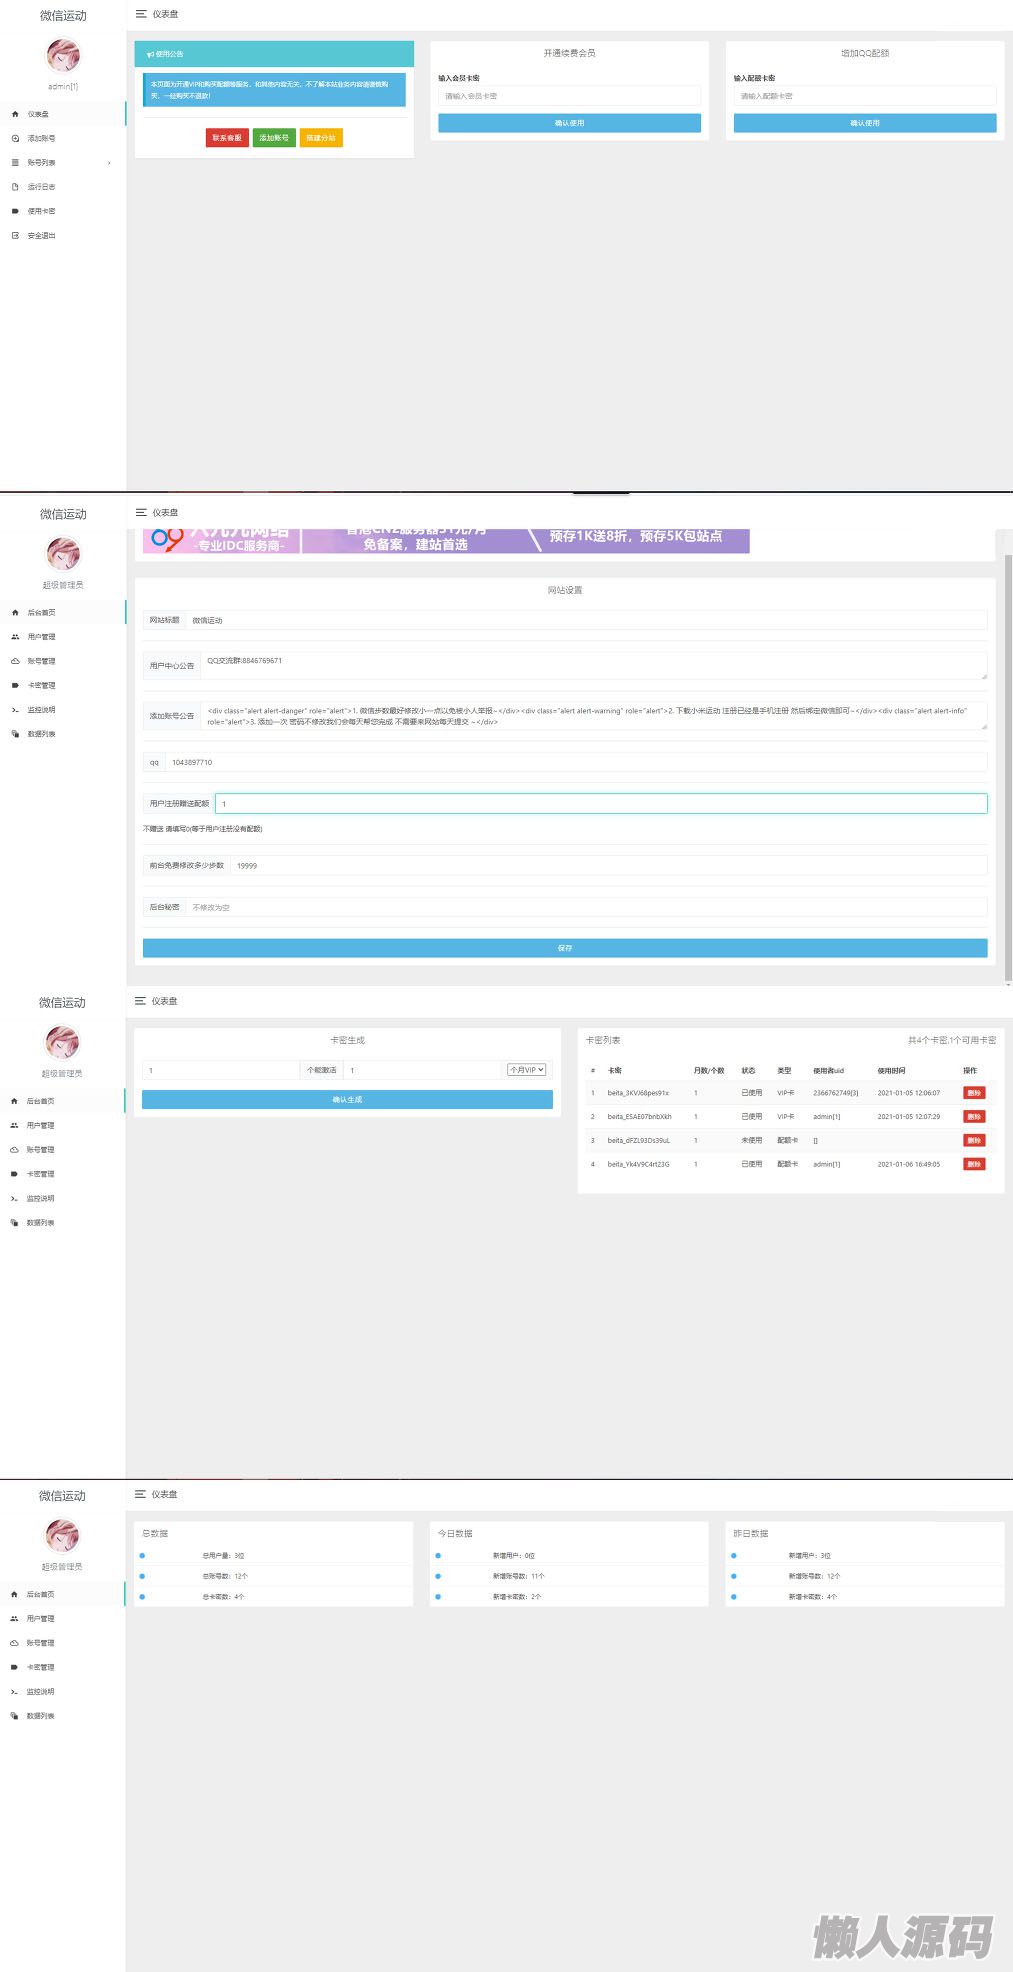Click the tag icon beside 使用卡密

coord(15,211)
